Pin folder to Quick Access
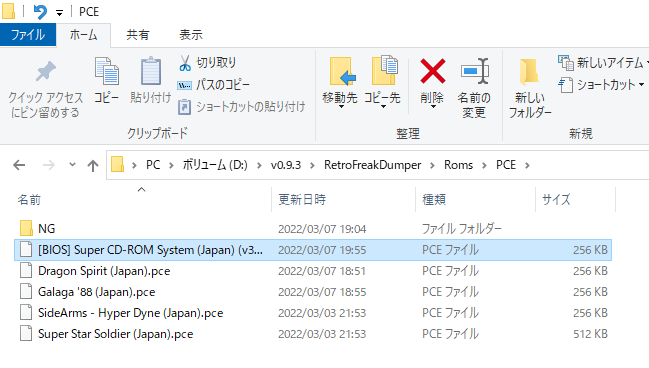This screenshot has width=649, height=368. pos(45,89)
